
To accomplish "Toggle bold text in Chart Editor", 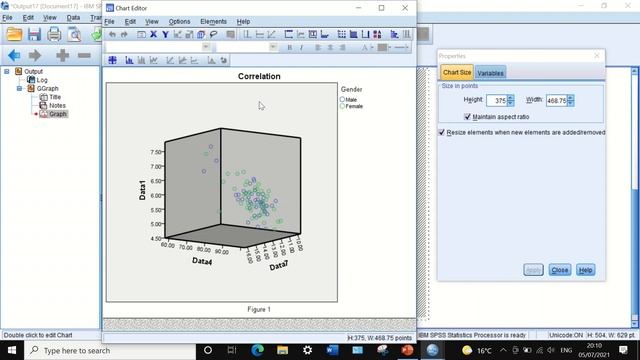I will tap(289, 48).
